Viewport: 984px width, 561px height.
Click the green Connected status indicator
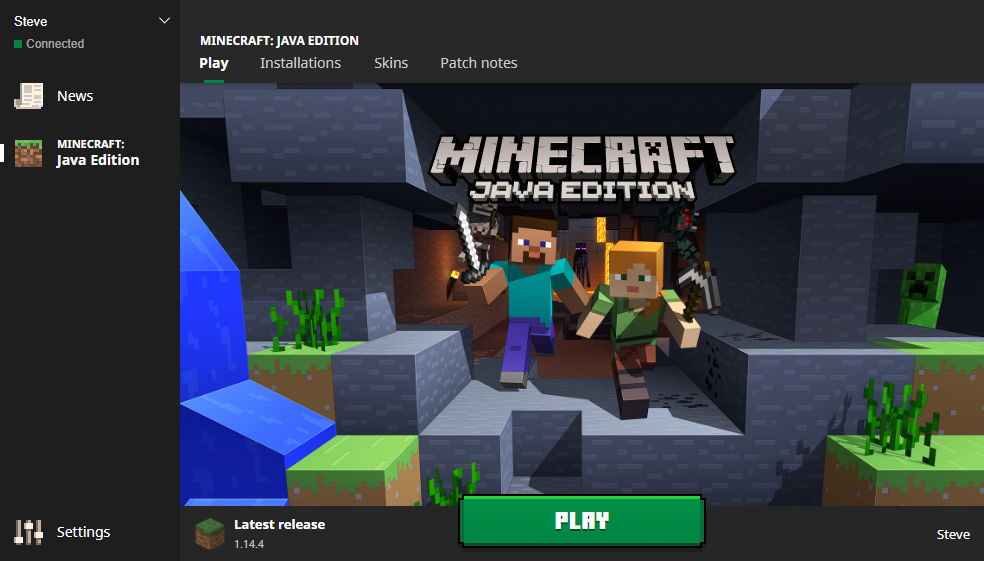point(18,44)
